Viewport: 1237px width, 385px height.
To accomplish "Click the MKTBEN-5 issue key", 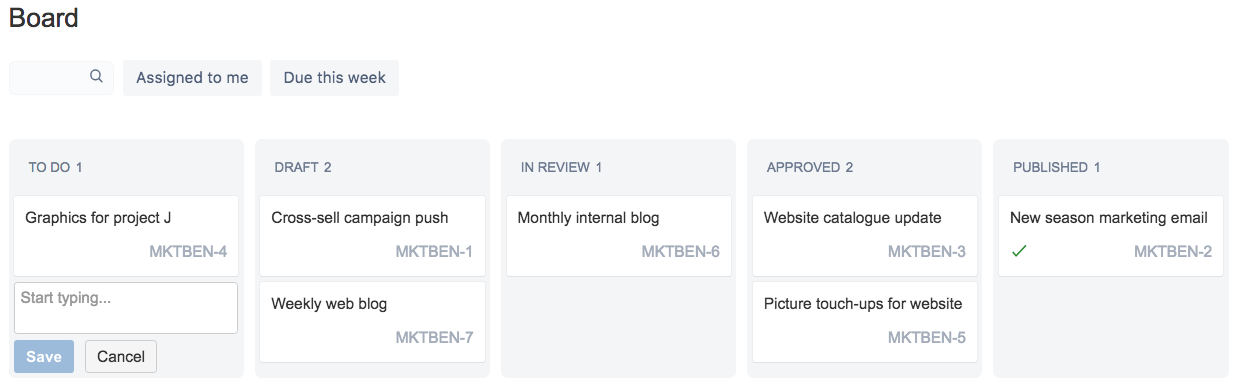I will 927,338.
